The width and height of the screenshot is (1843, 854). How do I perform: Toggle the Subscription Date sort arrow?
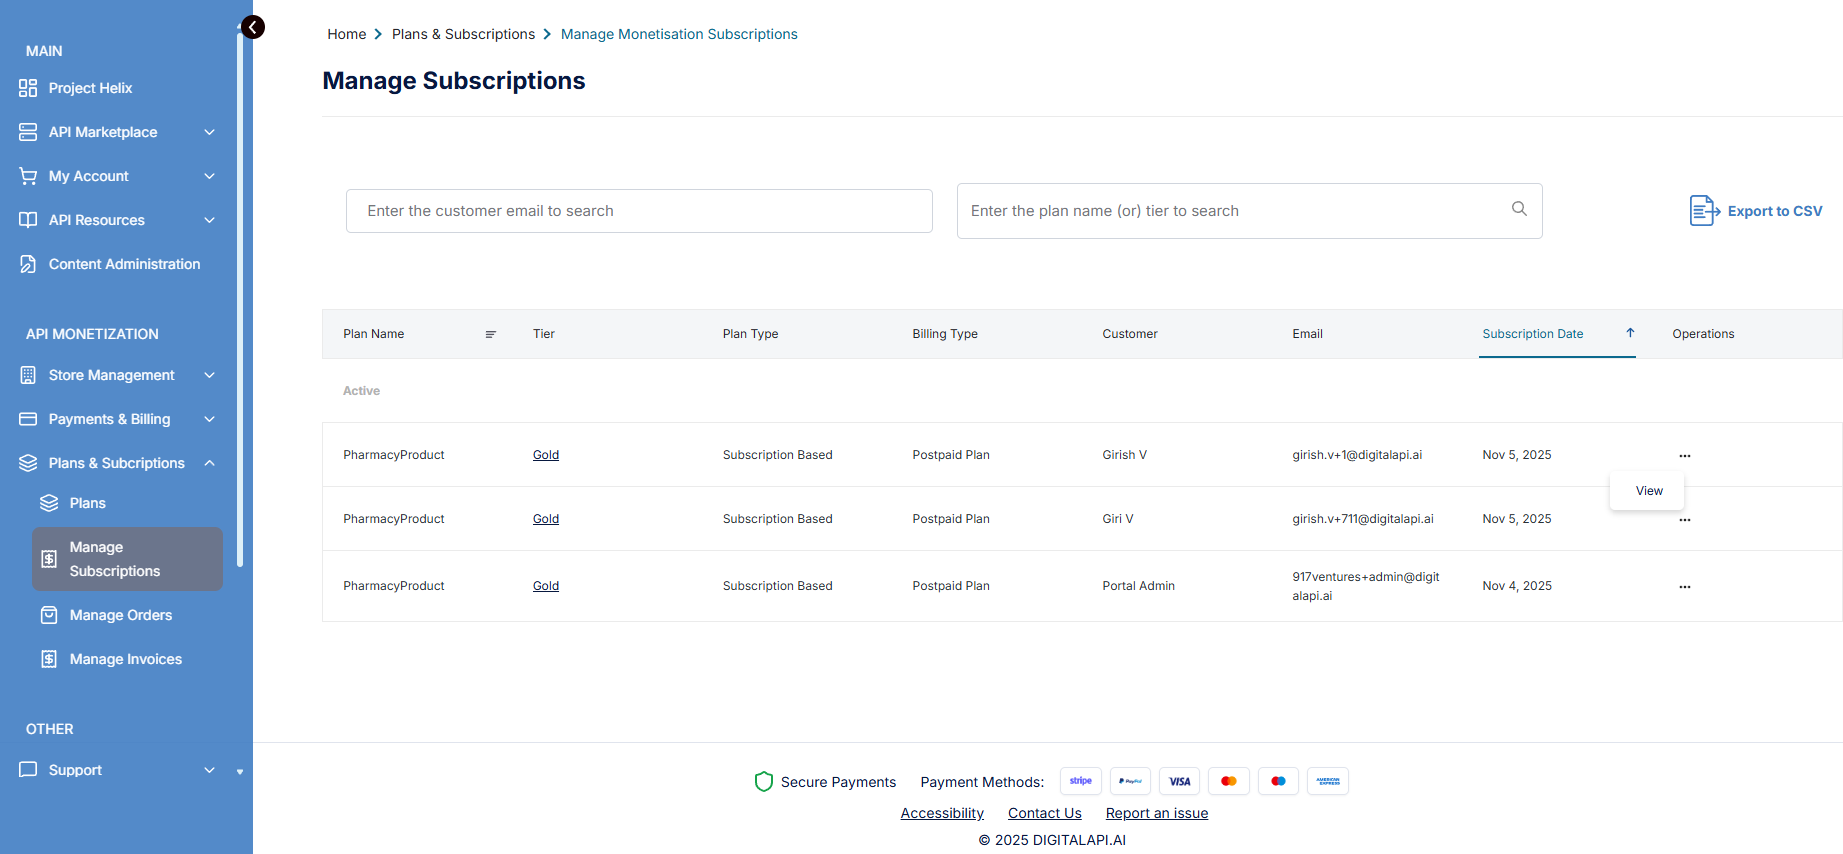[x=1630, y=333]
